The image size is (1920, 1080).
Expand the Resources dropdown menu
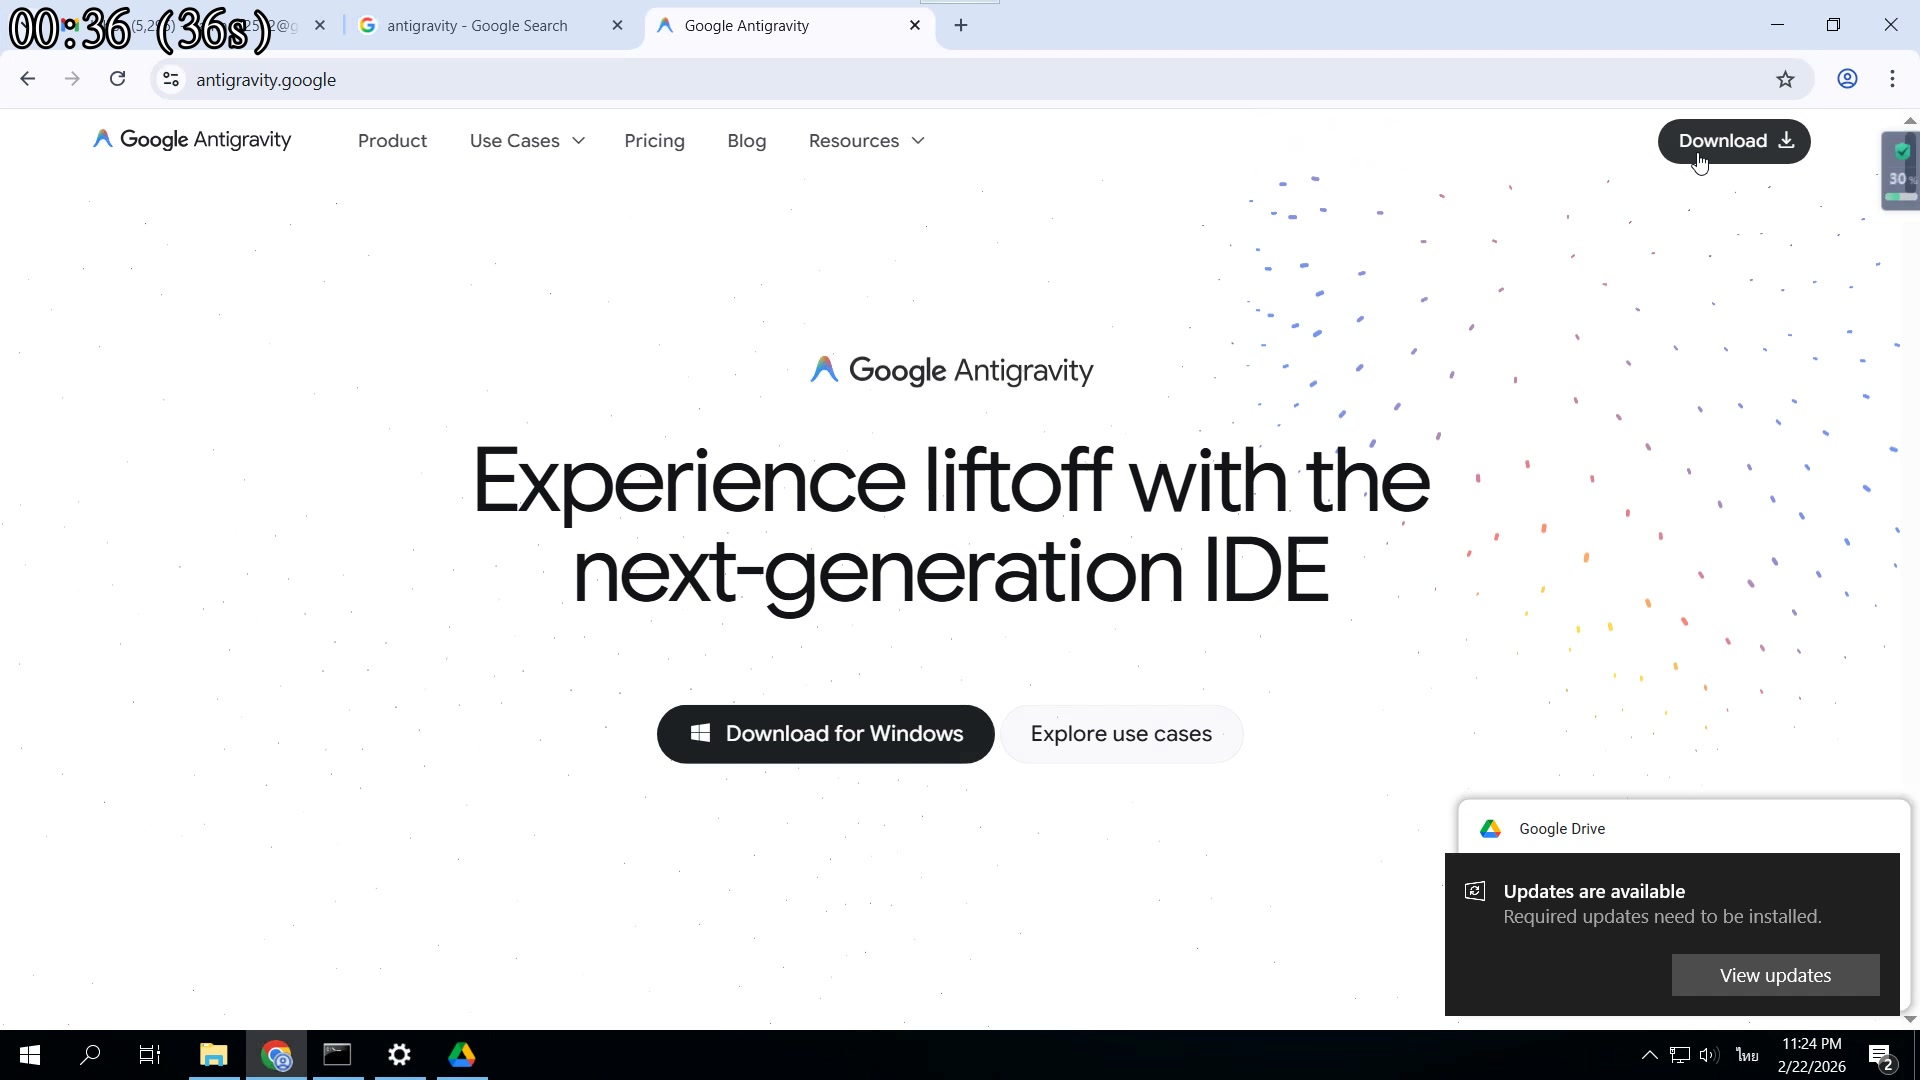pos(866,141)
